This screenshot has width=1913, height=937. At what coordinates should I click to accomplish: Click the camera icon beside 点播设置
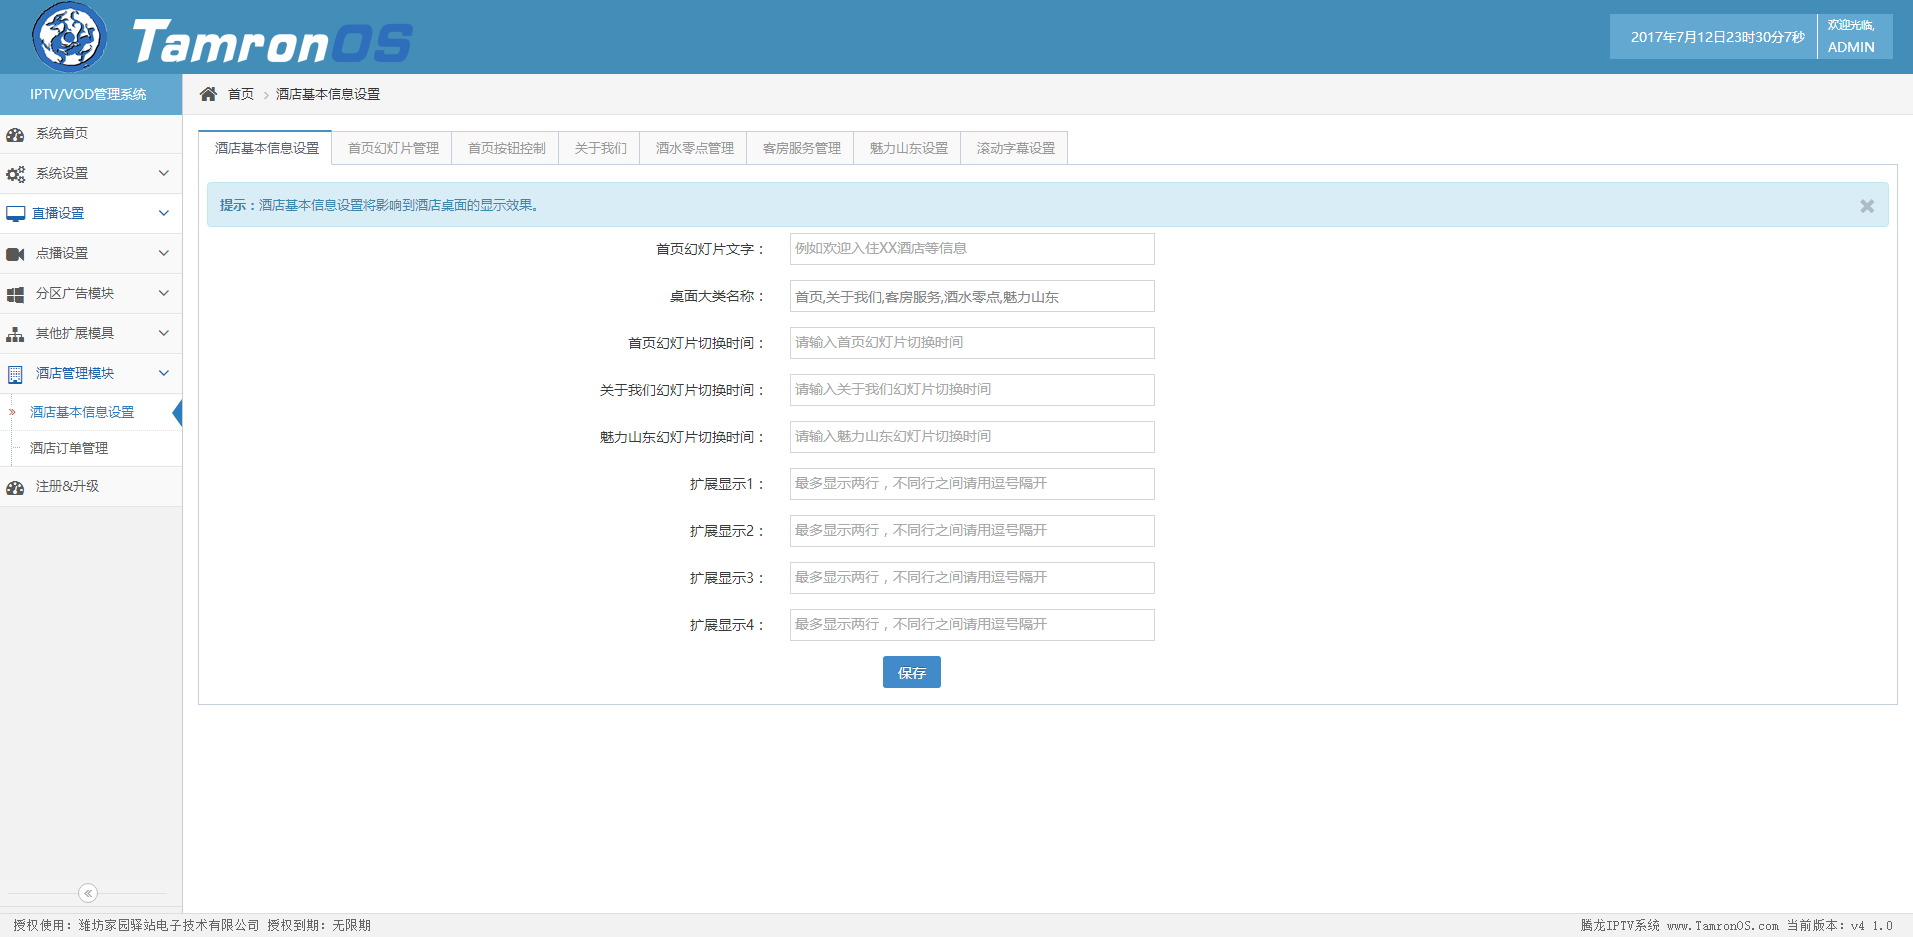click(x=15, y=254)
